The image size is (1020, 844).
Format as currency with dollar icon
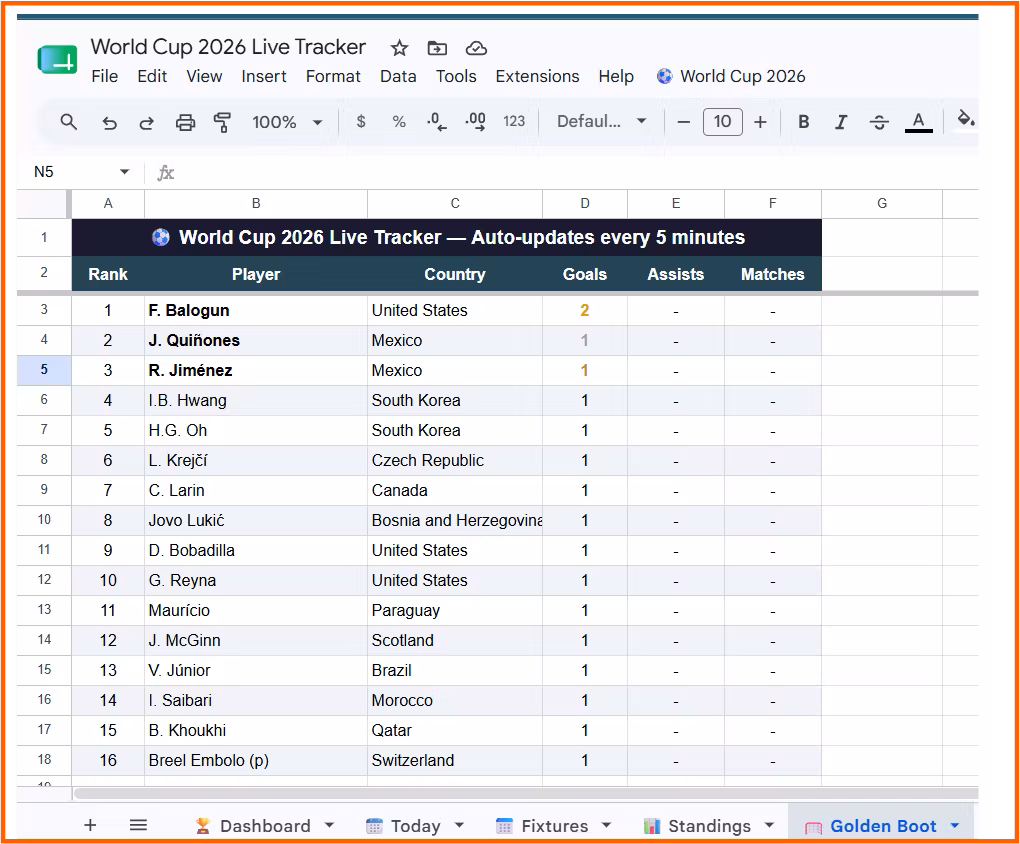tap(361, 122)
